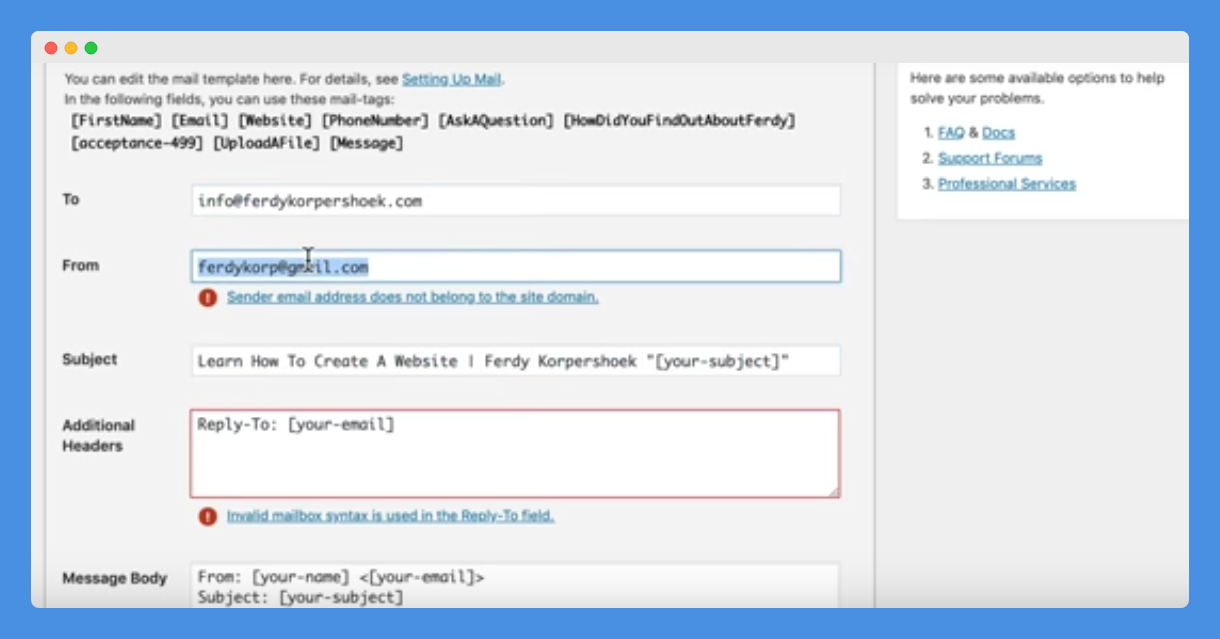
Task: Click the [AskAQuestion] mail-tag
Action: [496, 121]
